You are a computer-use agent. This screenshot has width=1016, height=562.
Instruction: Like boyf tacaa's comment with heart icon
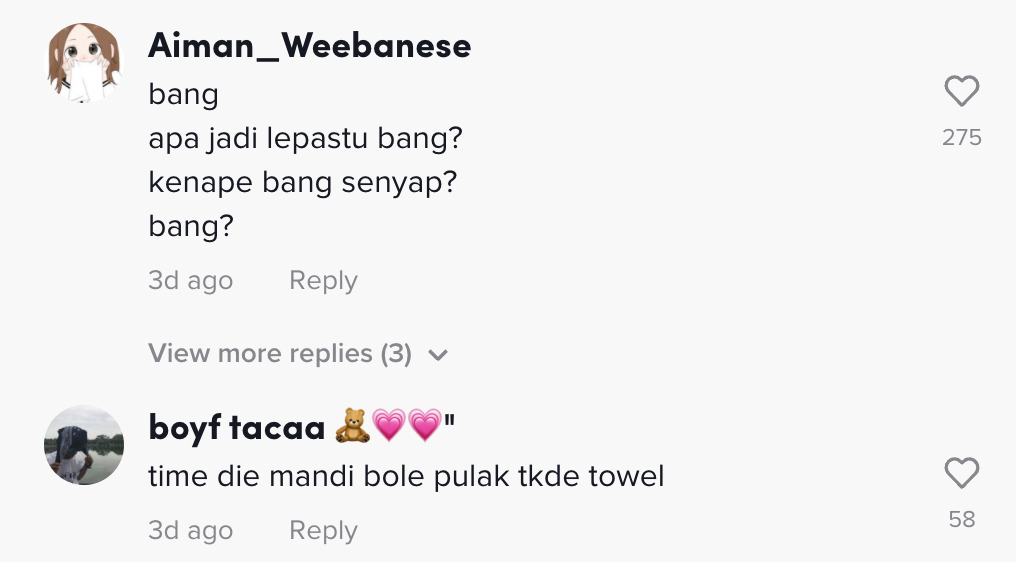(x=961, y=473)
